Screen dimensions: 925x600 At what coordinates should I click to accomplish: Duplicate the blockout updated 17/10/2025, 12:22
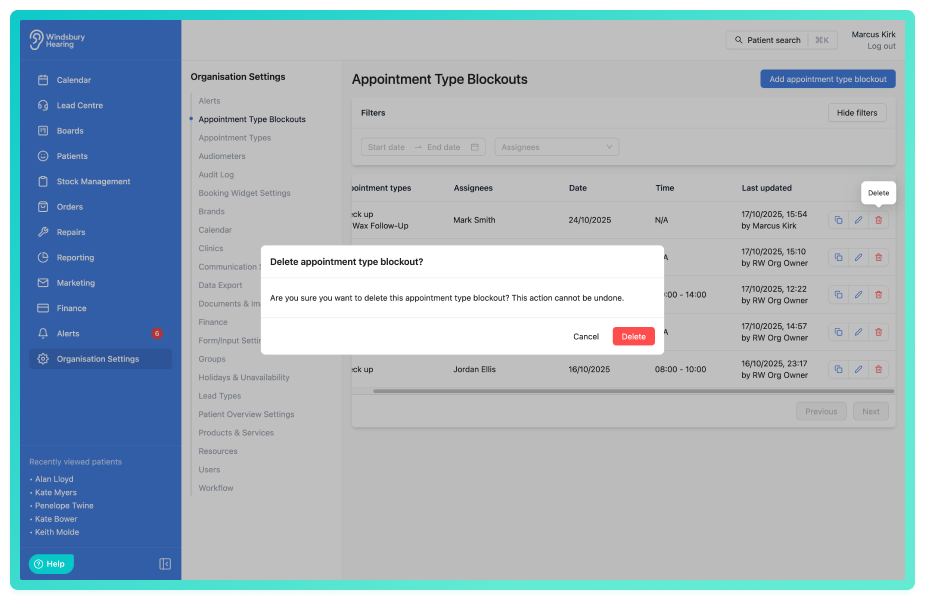coord(838,294)
